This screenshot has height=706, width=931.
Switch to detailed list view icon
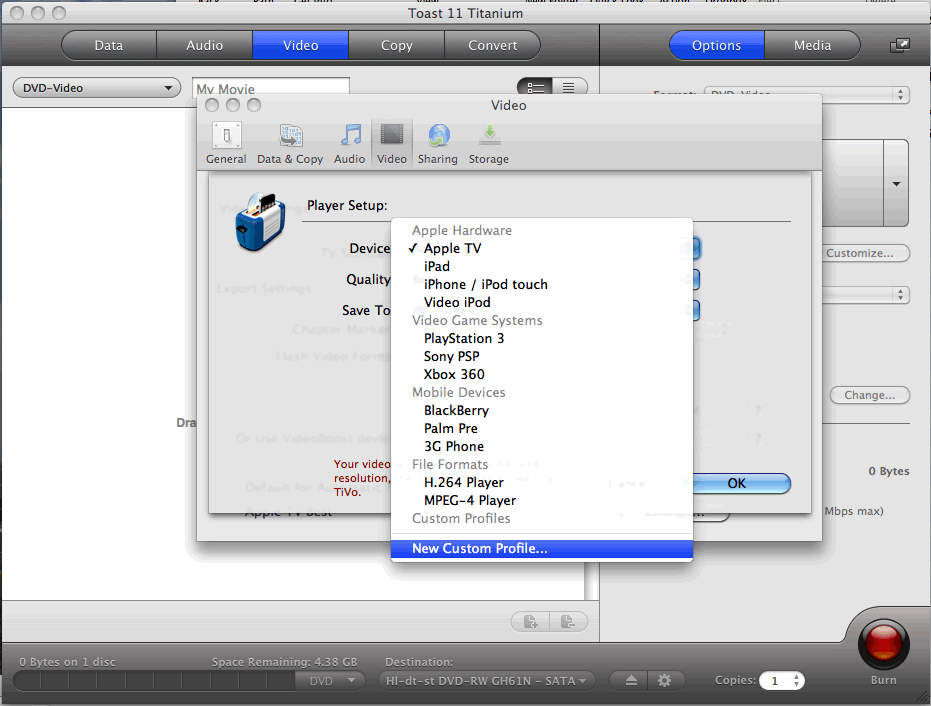pyautogui.click(x=535, y=88)
